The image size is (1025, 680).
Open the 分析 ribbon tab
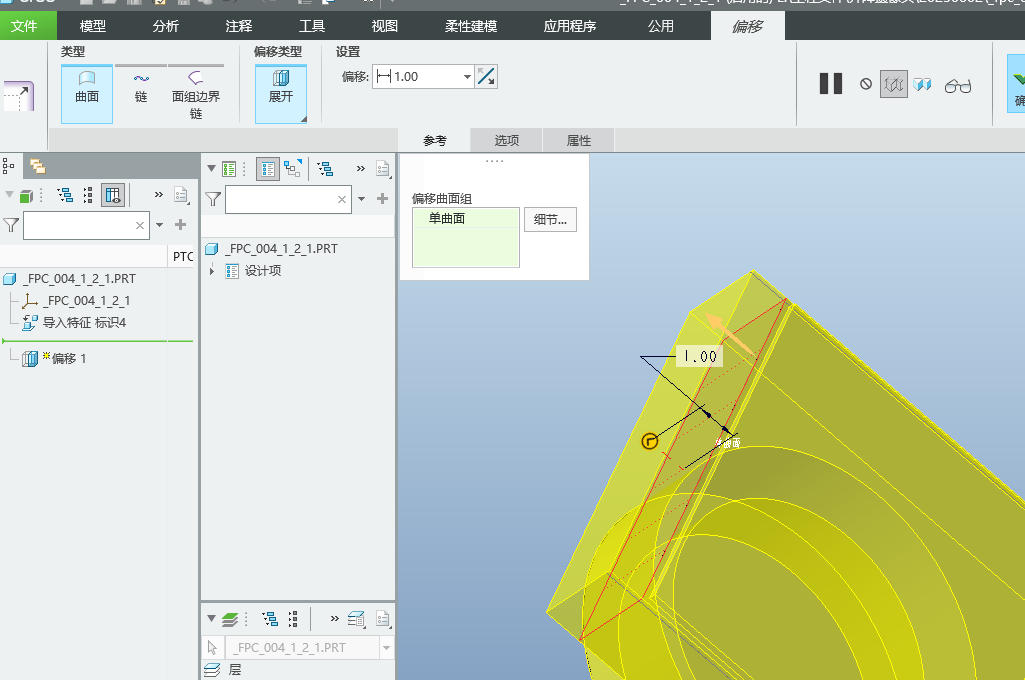[166, 26]
